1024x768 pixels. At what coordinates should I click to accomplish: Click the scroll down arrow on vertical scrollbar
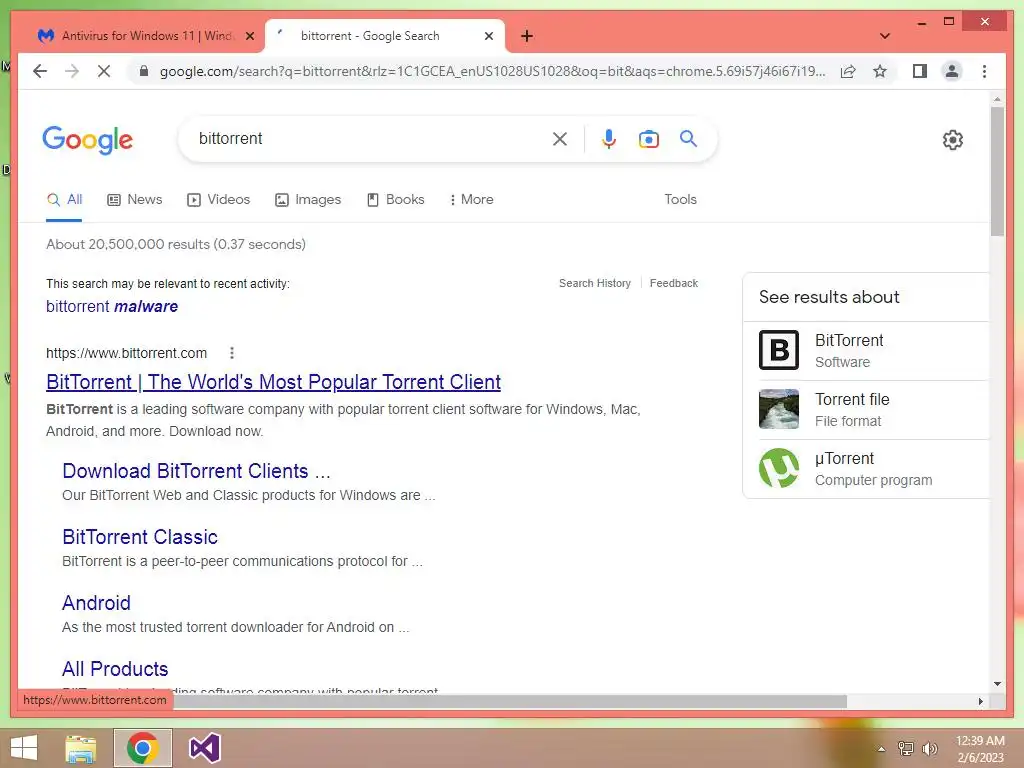(x=997, y=684)
